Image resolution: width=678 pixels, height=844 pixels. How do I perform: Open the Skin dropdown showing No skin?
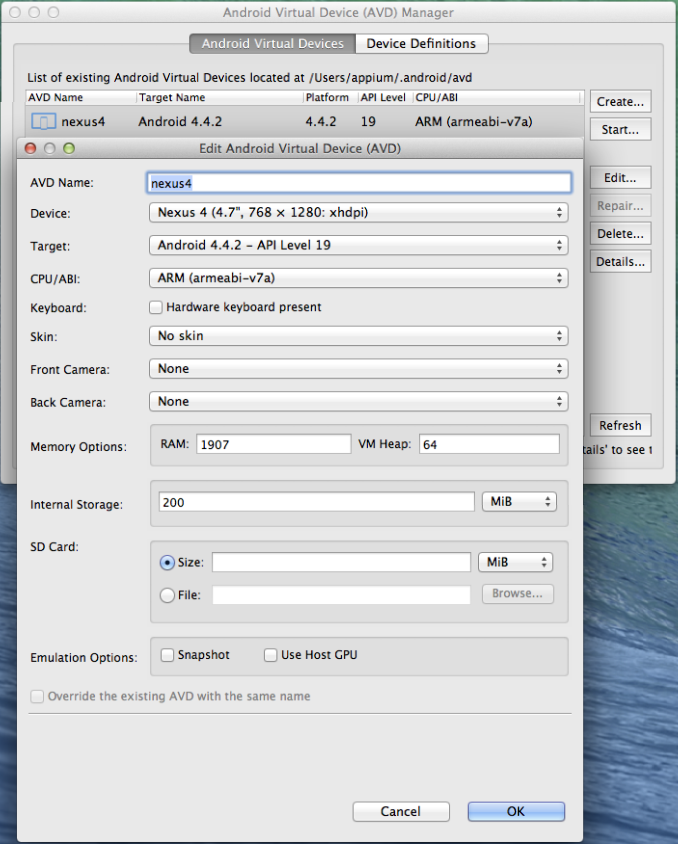pyautogui.click(x=358, y=336)
